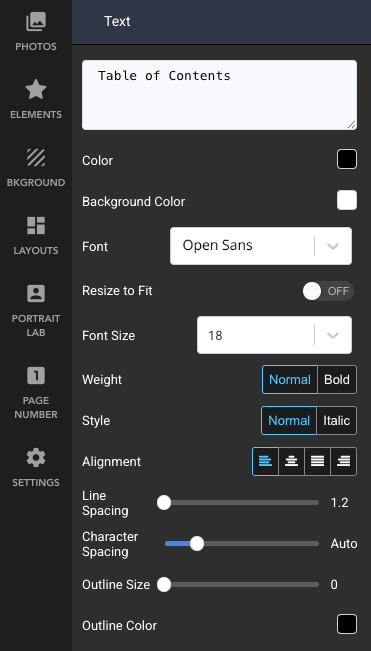Set Style to Italic
Screen dimensions: 371x651
point(337,421)
